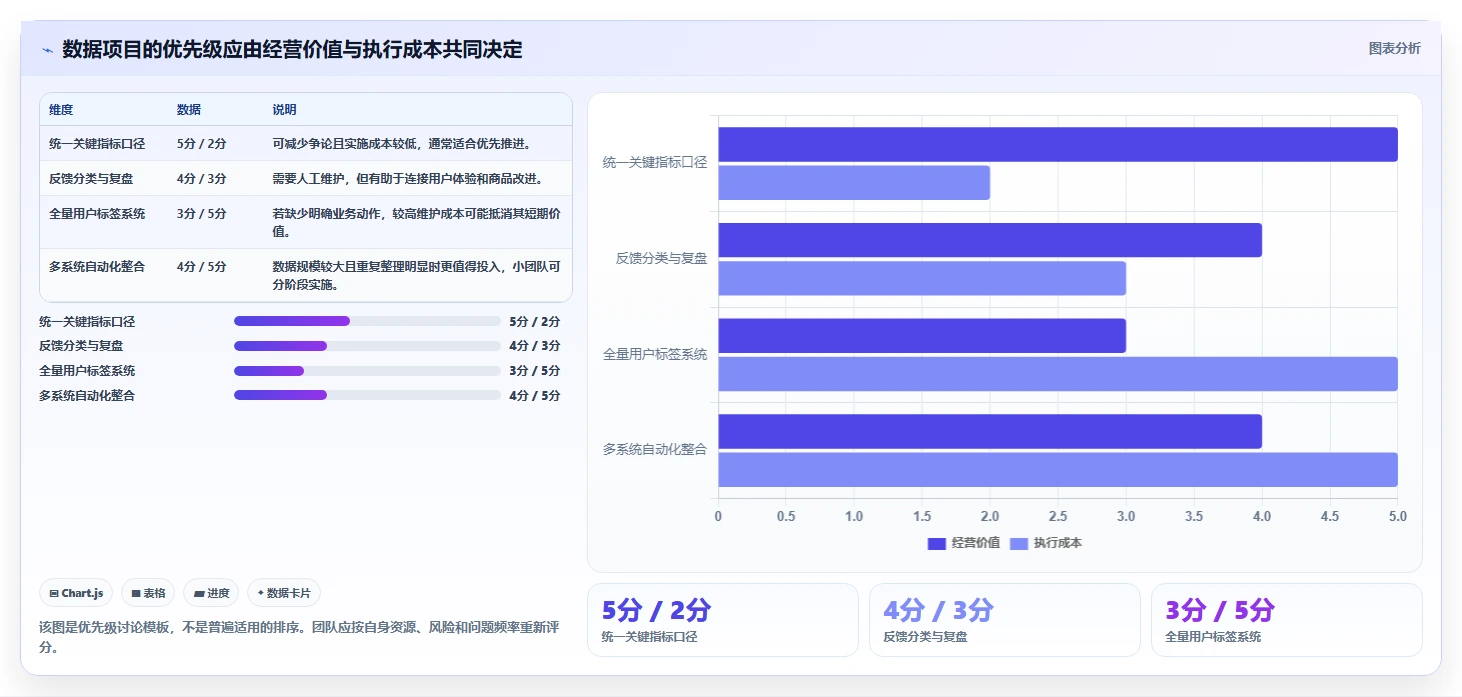The height and width of the screenshot is (697, 1462).
Task: Click the 4分 / 3分 data card
Action: coord(1004,620)
